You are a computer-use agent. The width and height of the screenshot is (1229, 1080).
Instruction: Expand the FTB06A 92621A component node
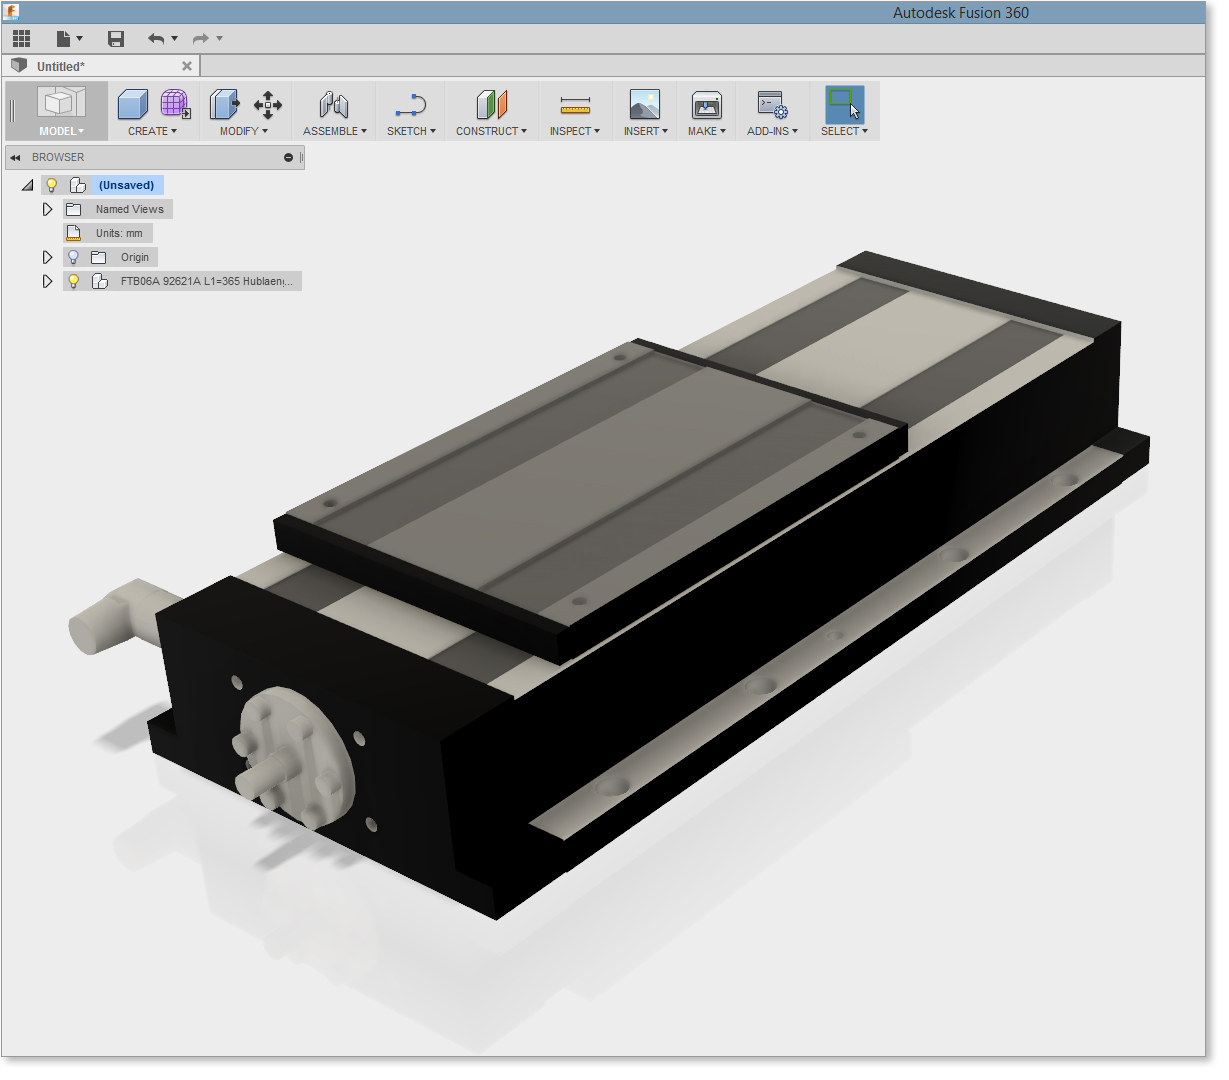point(47,281)
